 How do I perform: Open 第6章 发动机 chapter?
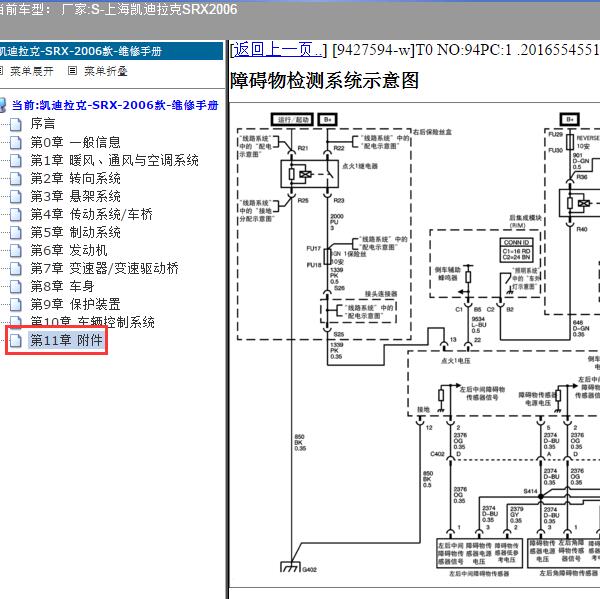tap(69, 250)
